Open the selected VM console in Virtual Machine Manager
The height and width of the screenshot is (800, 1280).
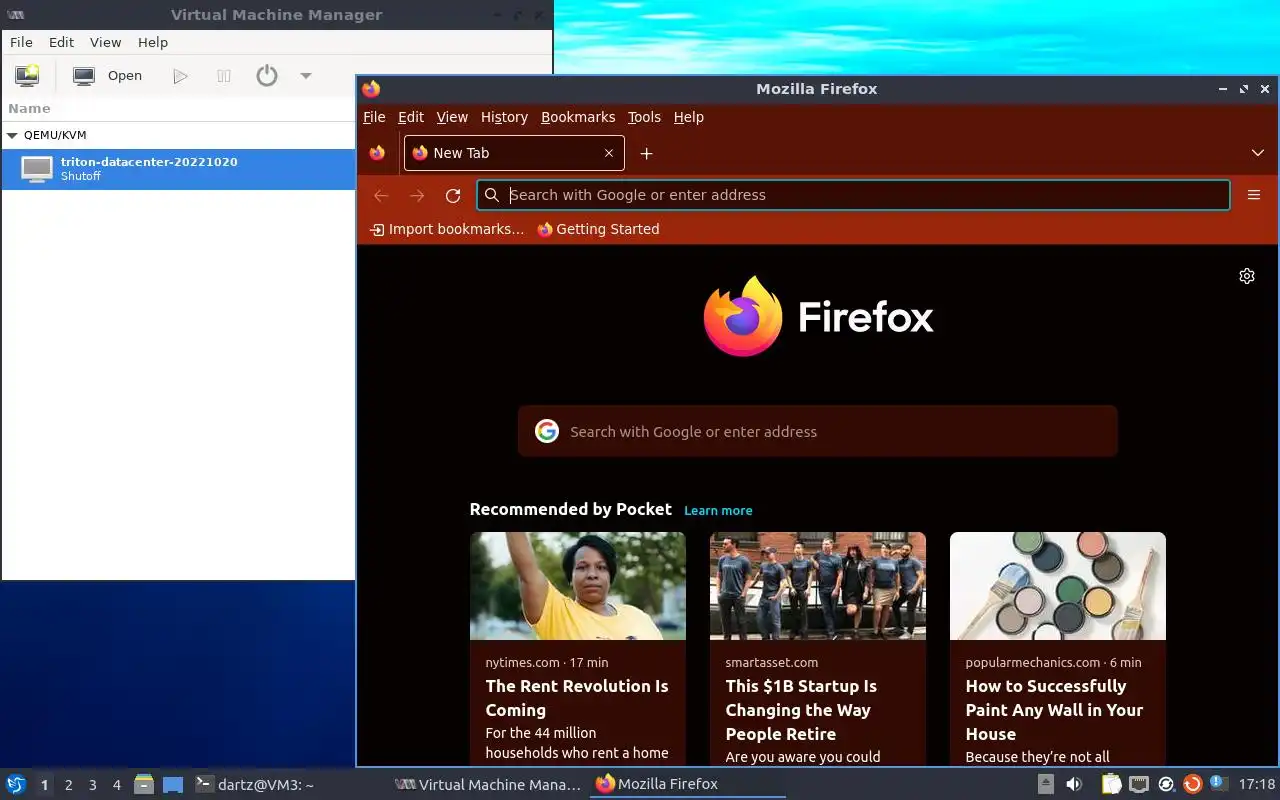point(108,75)
